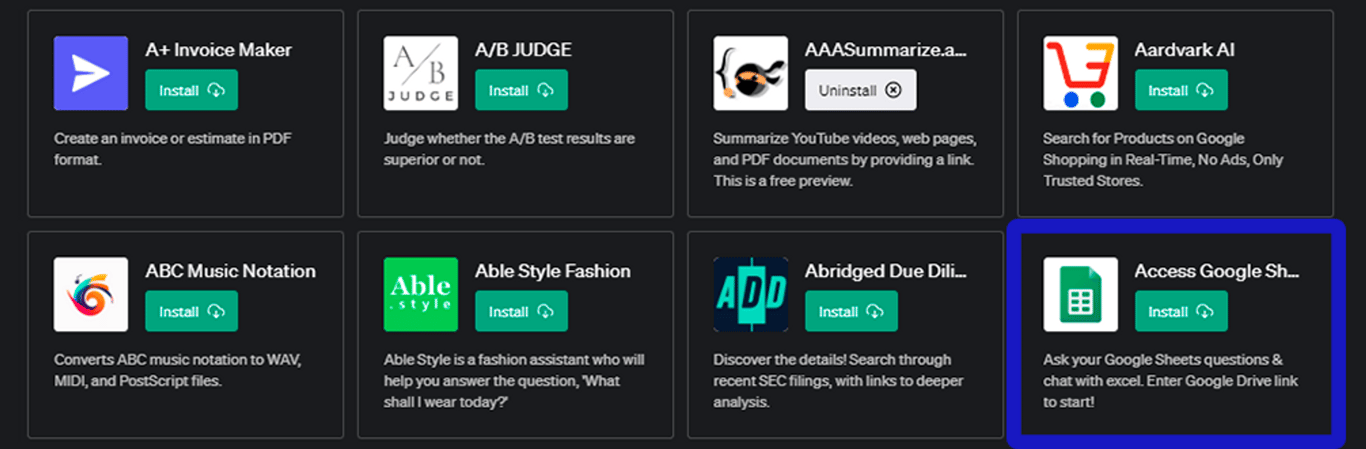1366x449 pixels.
Task: Click the Access Google Sheets description text
Action: coord(1170,380)
